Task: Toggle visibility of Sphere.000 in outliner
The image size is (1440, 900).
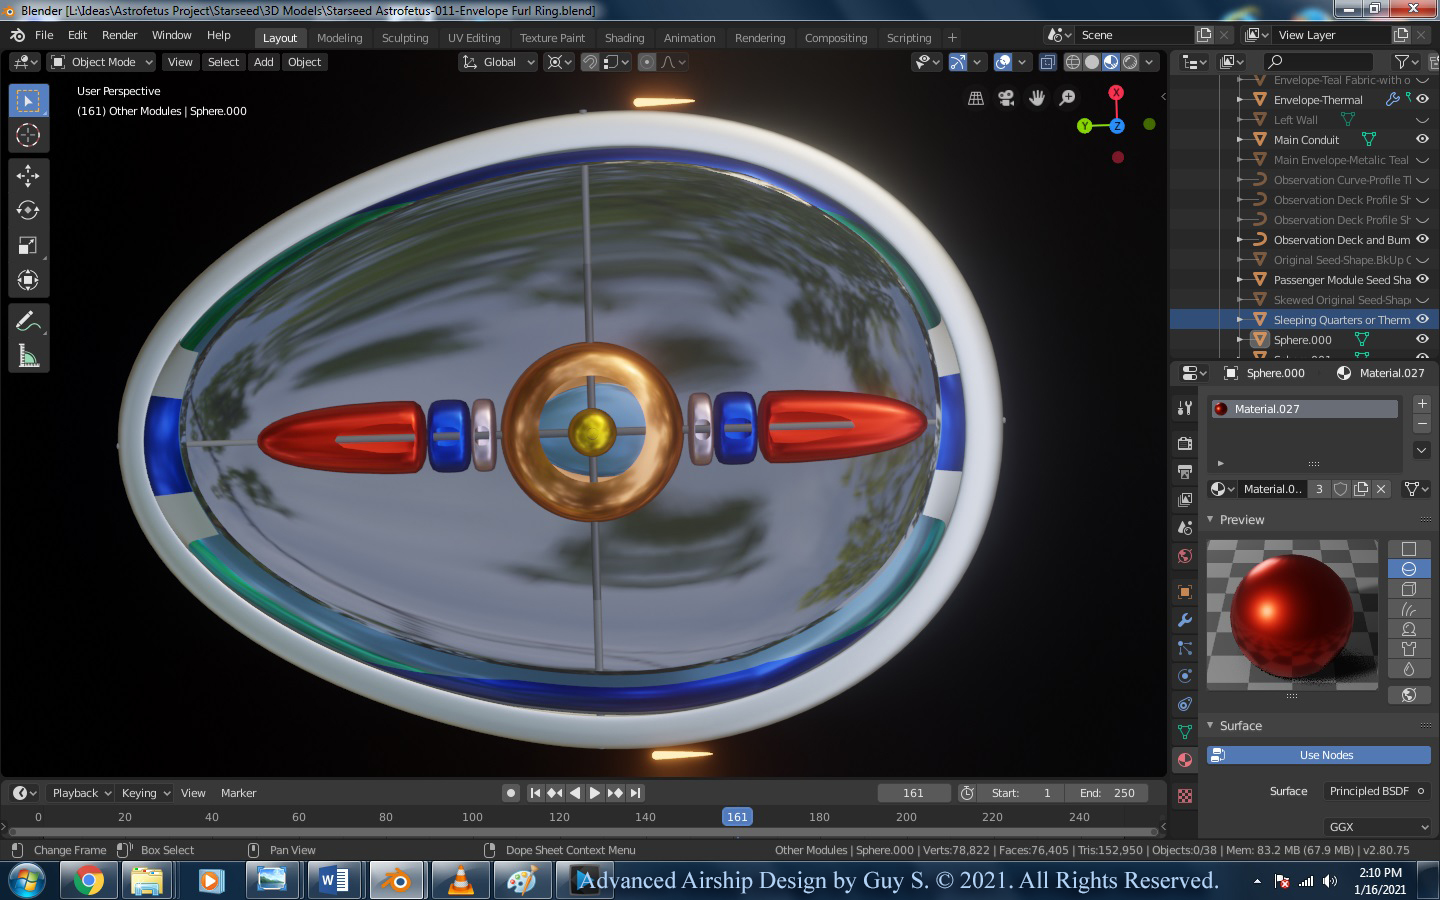Action: coord(1422,340)
